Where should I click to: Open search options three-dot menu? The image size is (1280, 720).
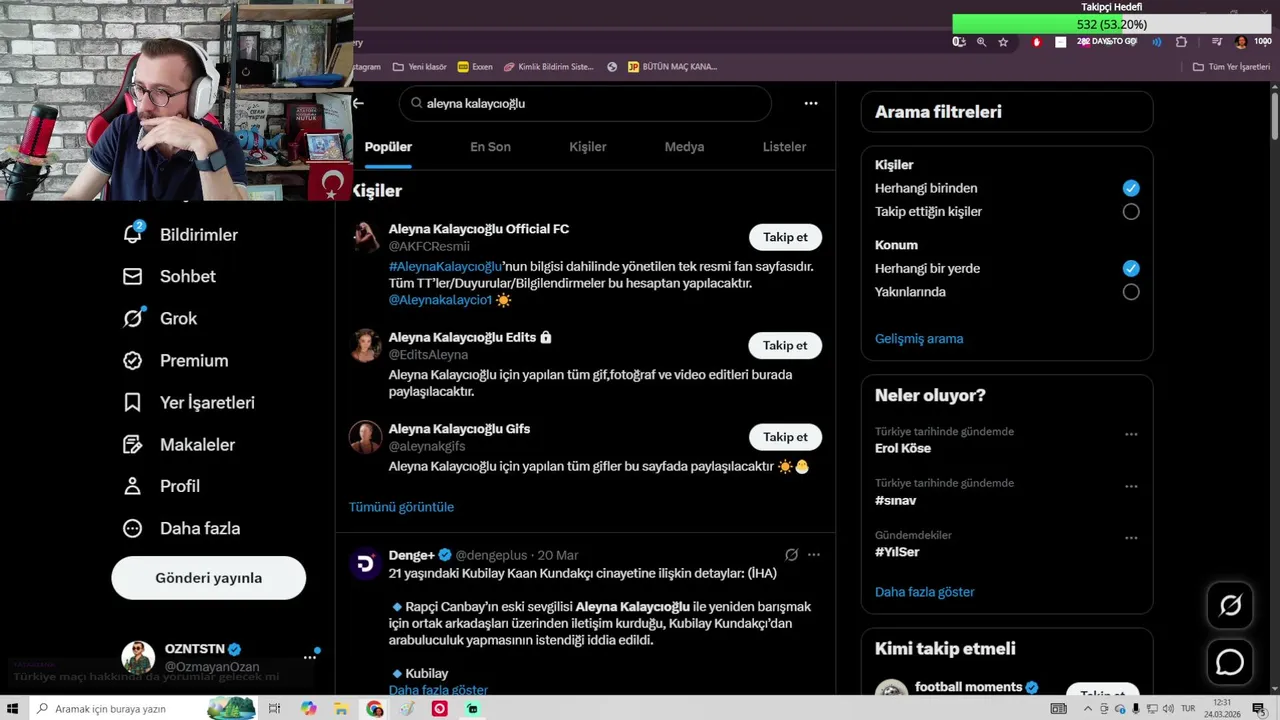tap(811, 103)
